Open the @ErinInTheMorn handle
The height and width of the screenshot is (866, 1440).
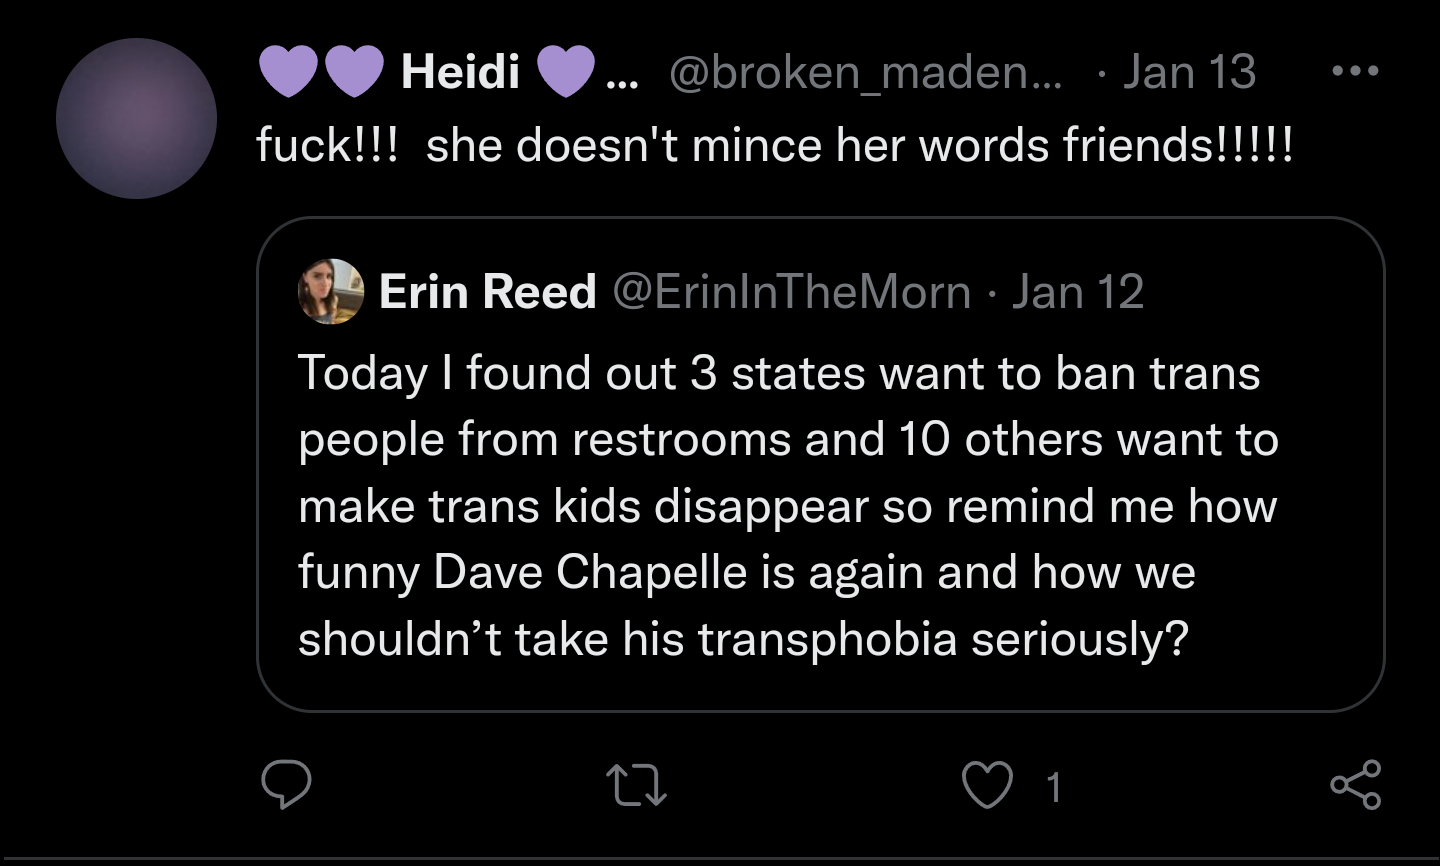click(791, 292)
